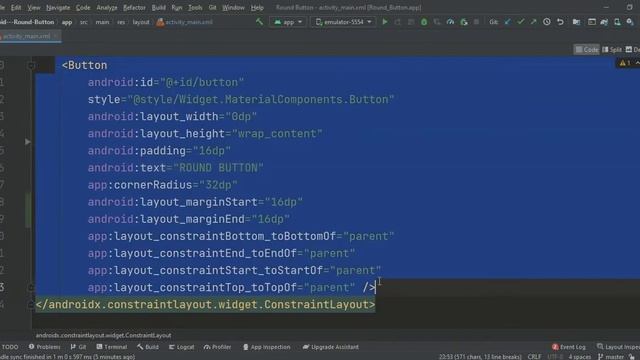Open the Git menu
This screenshot has width=640, height=360.
click(212, 7)
